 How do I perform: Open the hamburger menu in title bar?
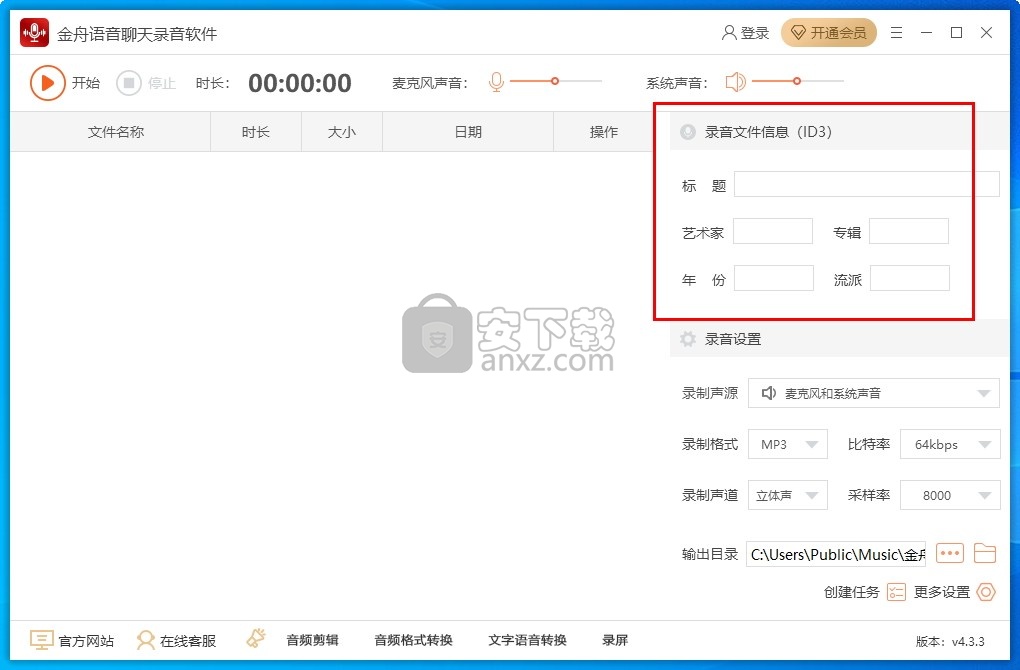coord(896,33)
